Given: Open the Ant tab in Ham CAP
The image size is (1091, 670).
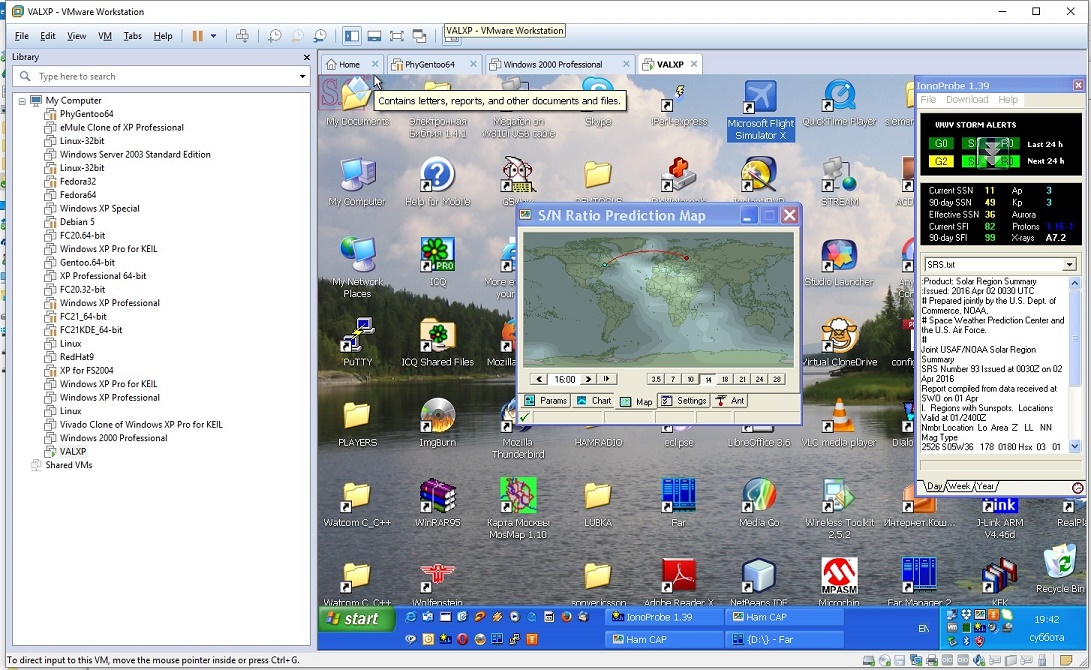Looking at the screenshot, I should [731, 401].
